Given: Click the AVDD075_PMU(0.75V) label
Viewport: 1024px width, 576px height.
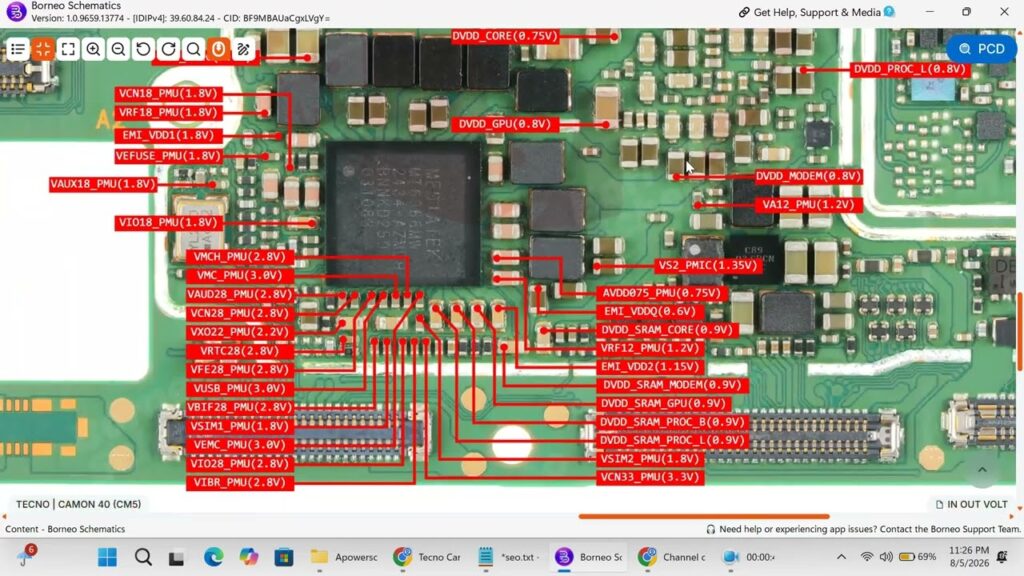Looking at the screenshot, I should coord(661,293).
